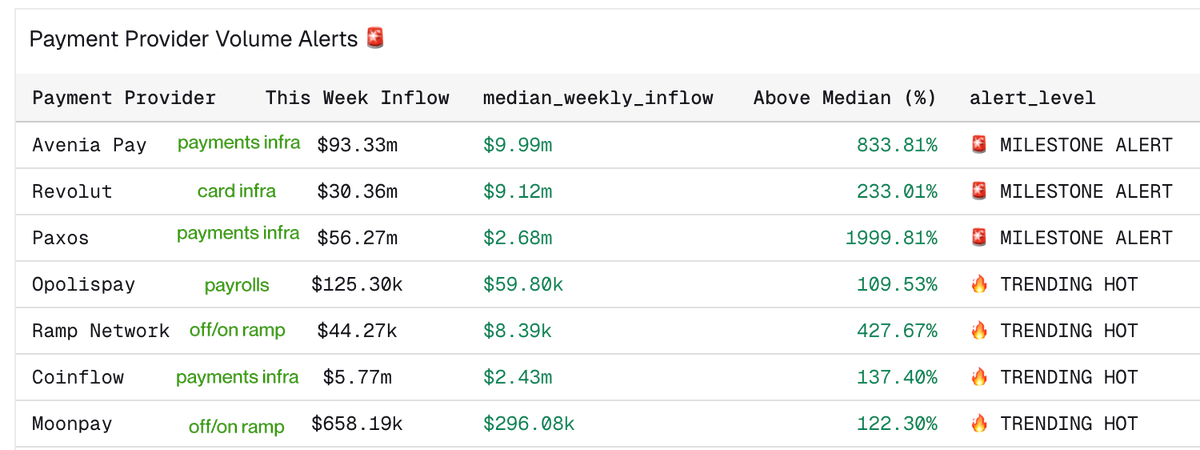Click the siren icon in Avenia Pay row
1200x450 pixels.
pos(980,145)
